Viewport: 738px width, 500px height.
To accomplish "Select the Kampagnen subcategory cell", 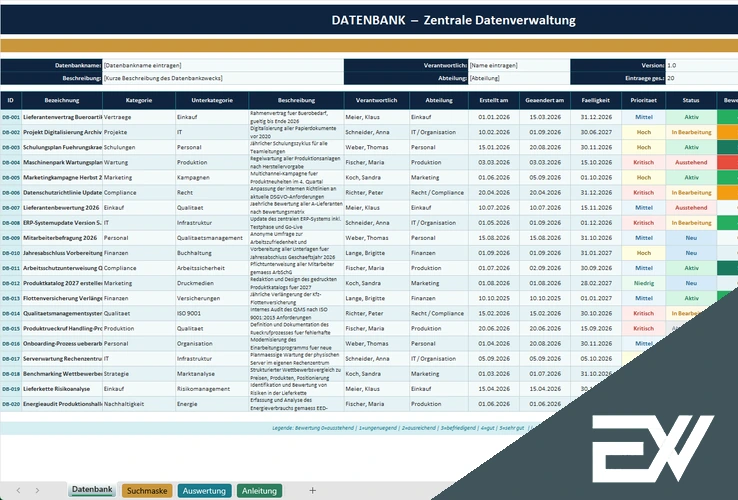I will [x=212, y=177].
